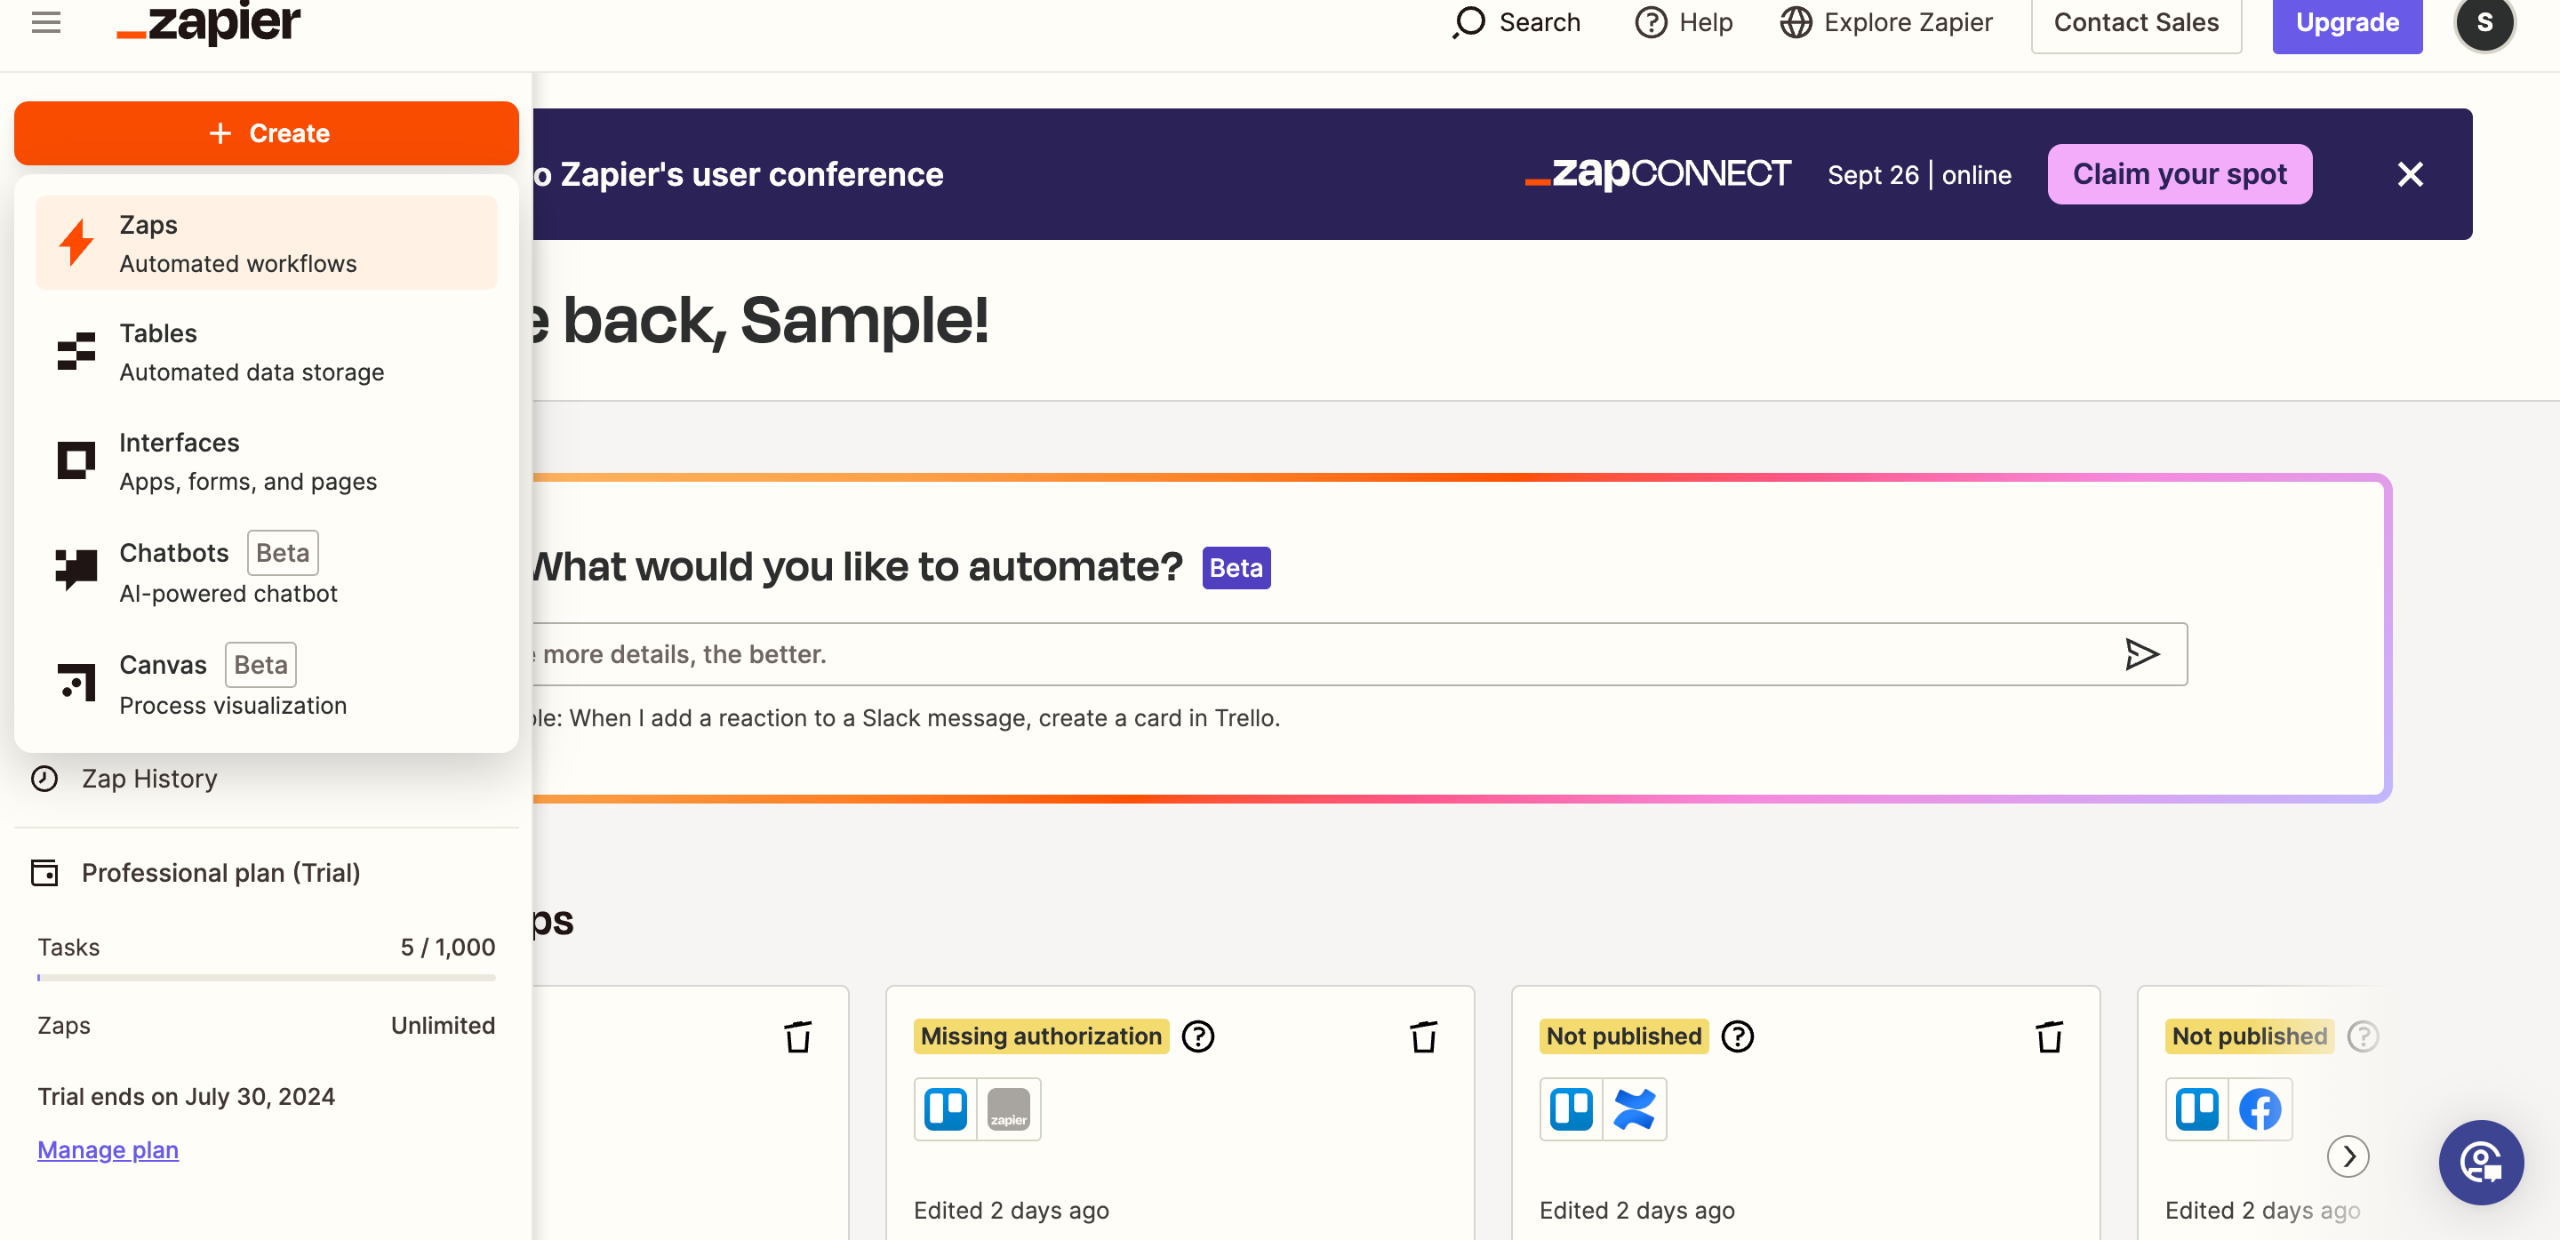Click the send arrow in automate box
This screenshot has width=2560, height=1240.
2141,654
